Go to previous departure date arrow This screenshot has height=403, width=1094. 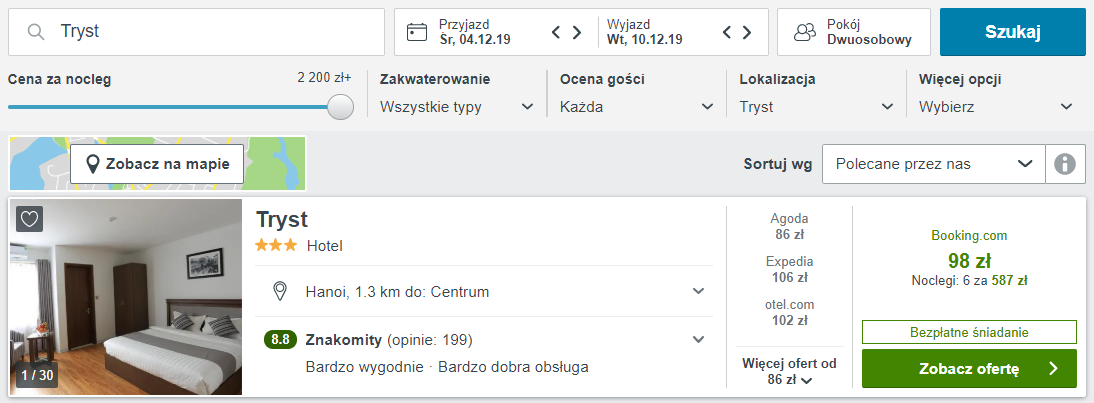(x=728, y=32)
